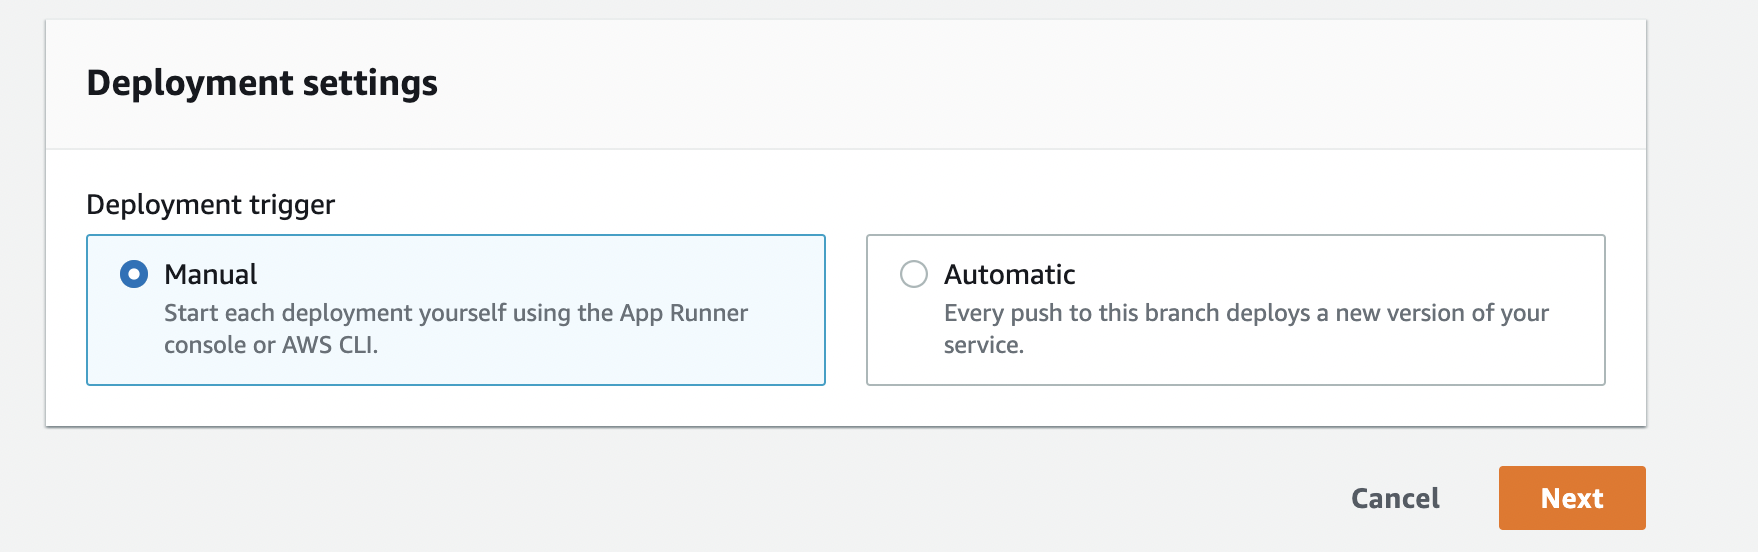Click "AWS CLI" text in Manual description
The image size is (1758, 552).
click(x=328, y=345)
